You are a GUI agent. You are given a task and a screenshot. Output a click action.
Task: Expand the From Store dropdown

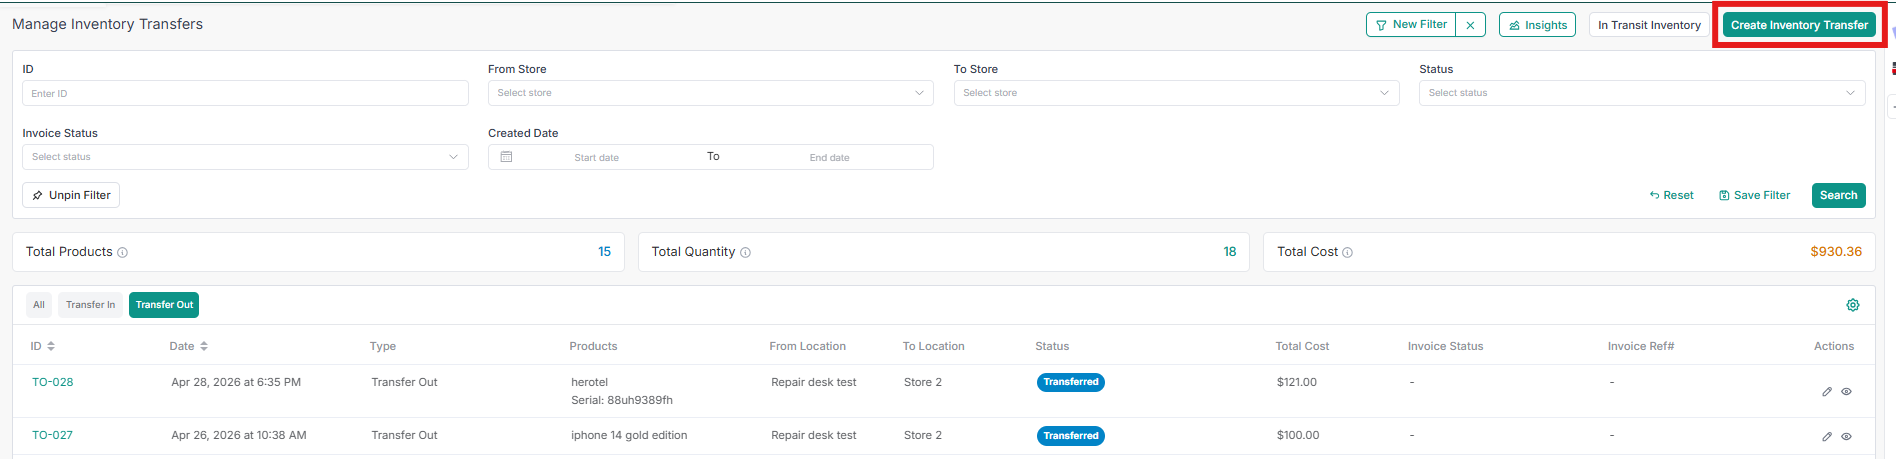710,93
